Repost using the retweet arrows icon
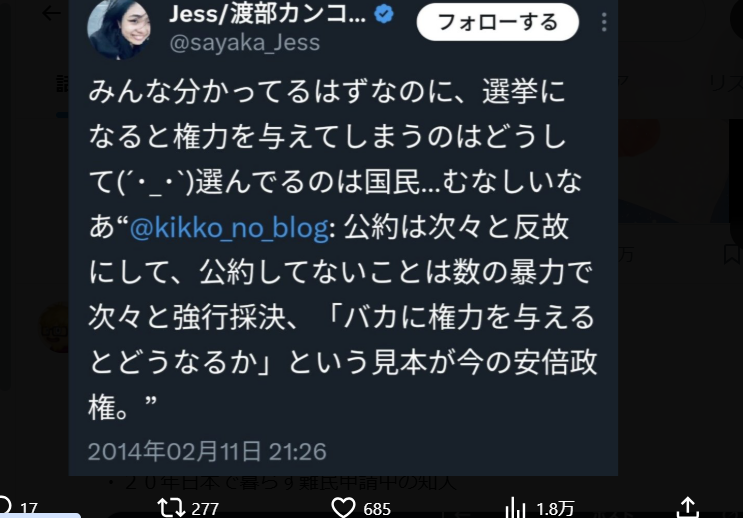 [x=171, y=508]
